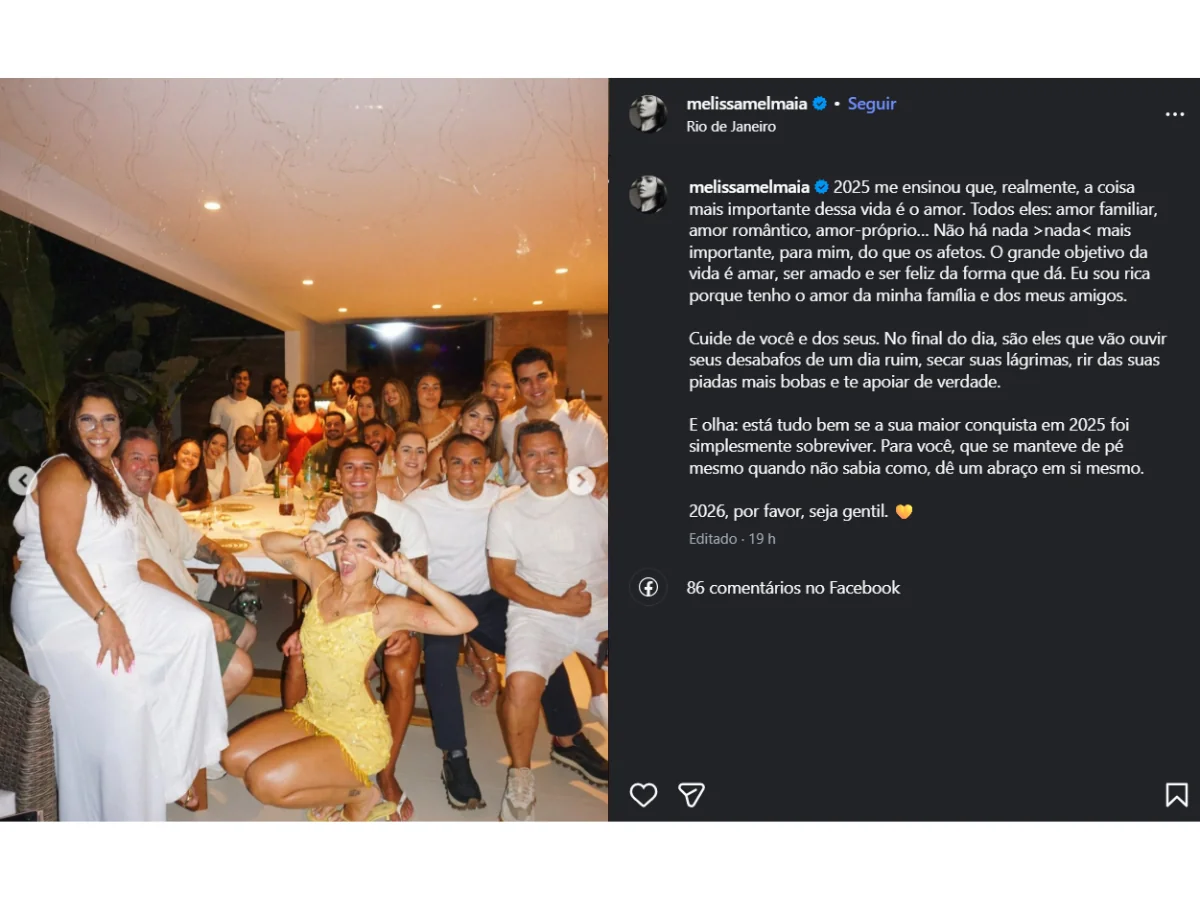The width and height of the screenshot is (1200, 900).
Task: Click the verified badge next to header username
Action: pos(820,103)
